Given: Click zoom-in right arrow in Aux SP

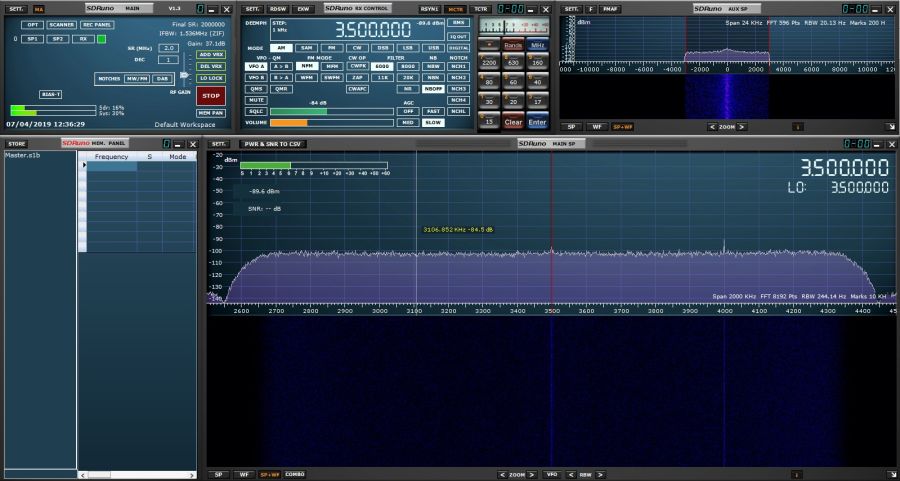Looking at the screenshot, I should (741, 127).
